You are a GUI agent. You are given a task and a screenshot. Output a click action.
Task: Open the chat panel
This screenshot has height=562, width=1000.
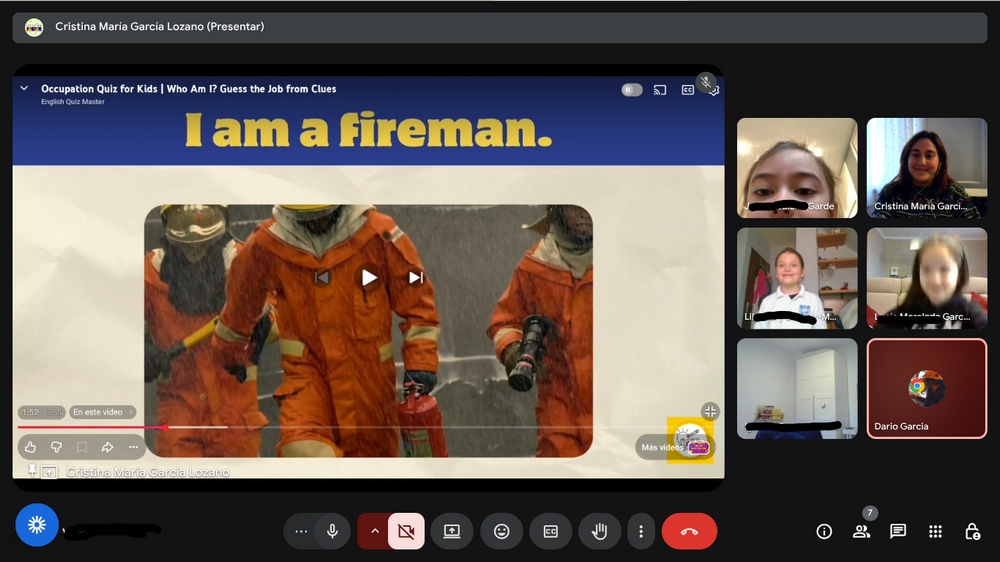[x=898, y=532]
